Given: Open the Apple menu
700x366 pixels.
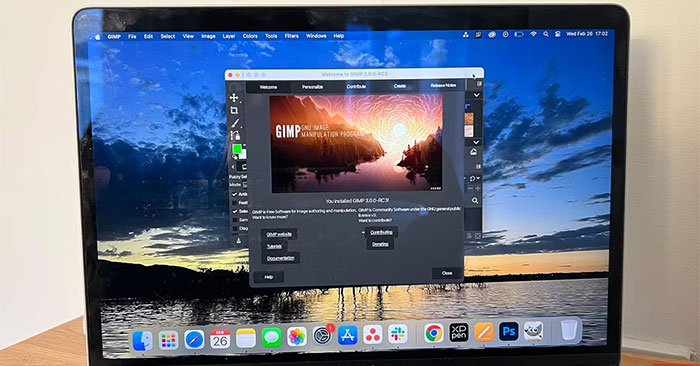Looking at the screenshot, I should [98, 37].
